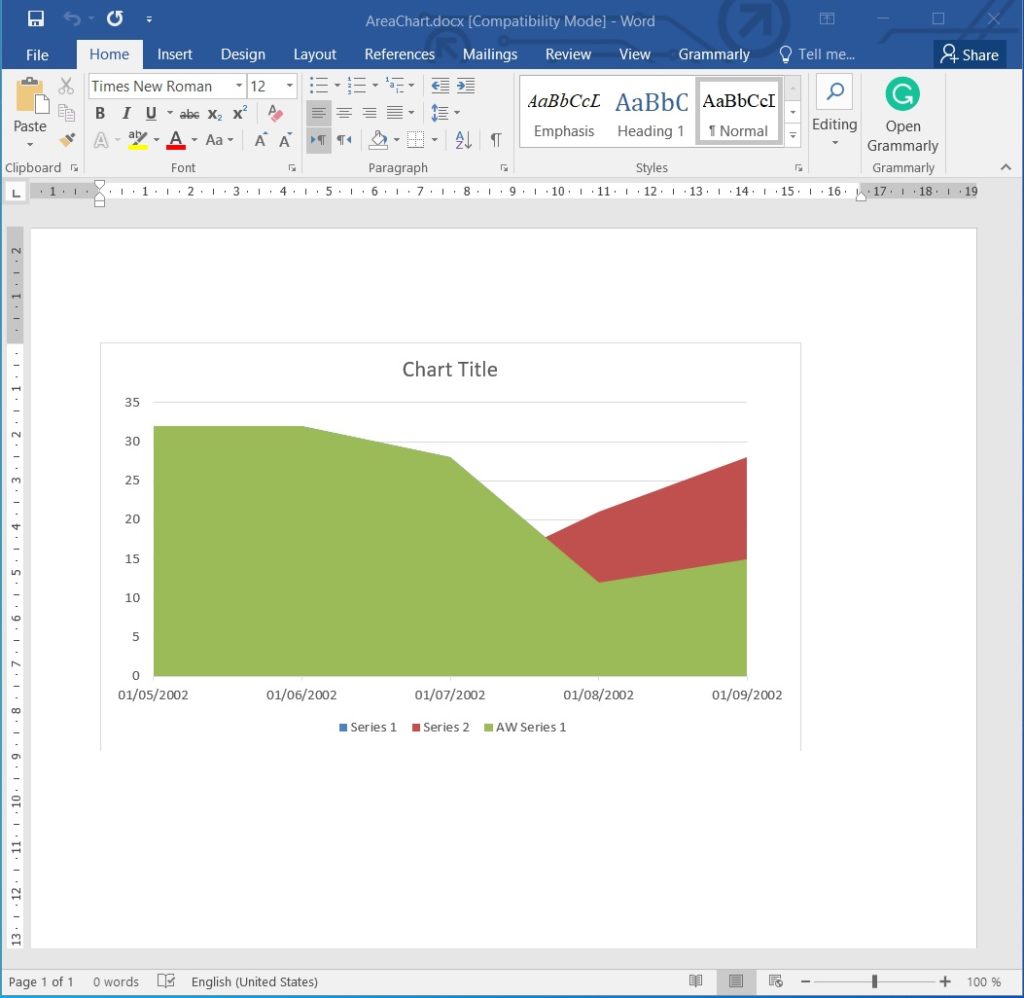Open the Sort dialog with the A-Z icon
1024x998 pixels.
tap(462, 140)
